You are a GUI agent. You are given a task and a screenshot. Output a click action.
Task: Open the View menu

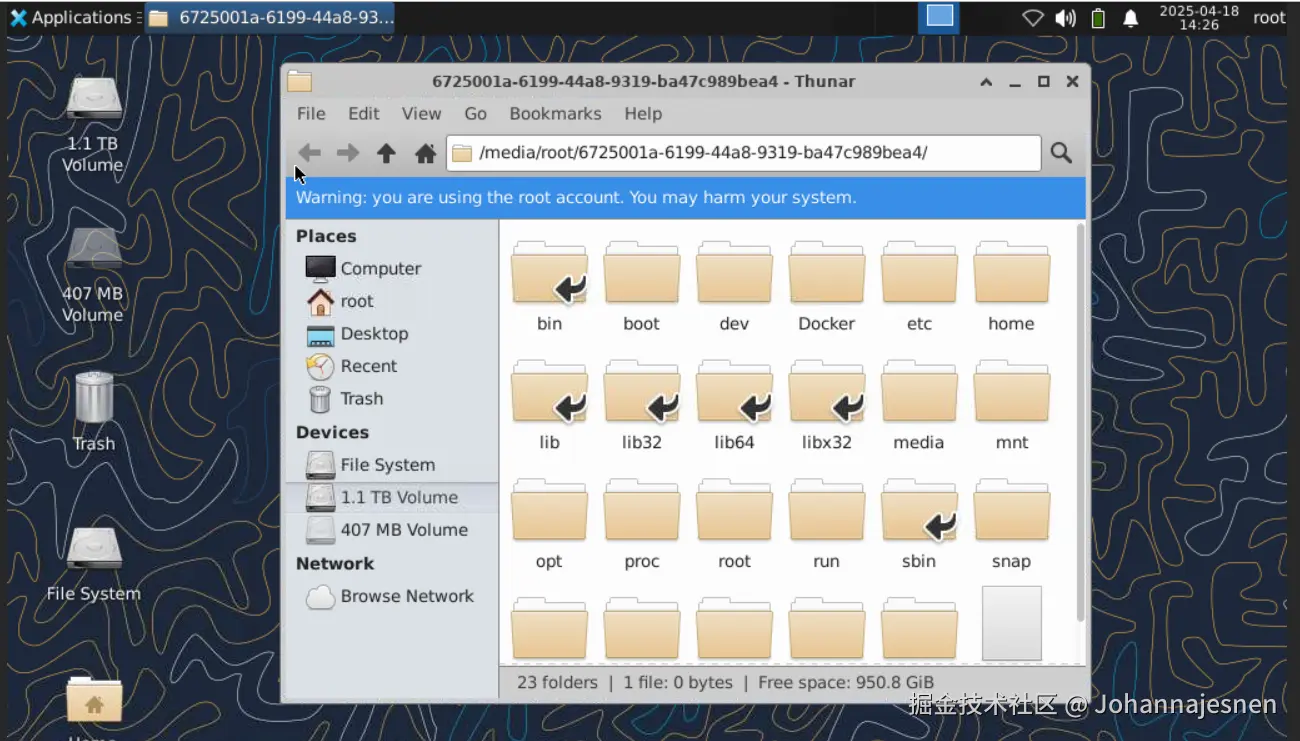[421, 113]
